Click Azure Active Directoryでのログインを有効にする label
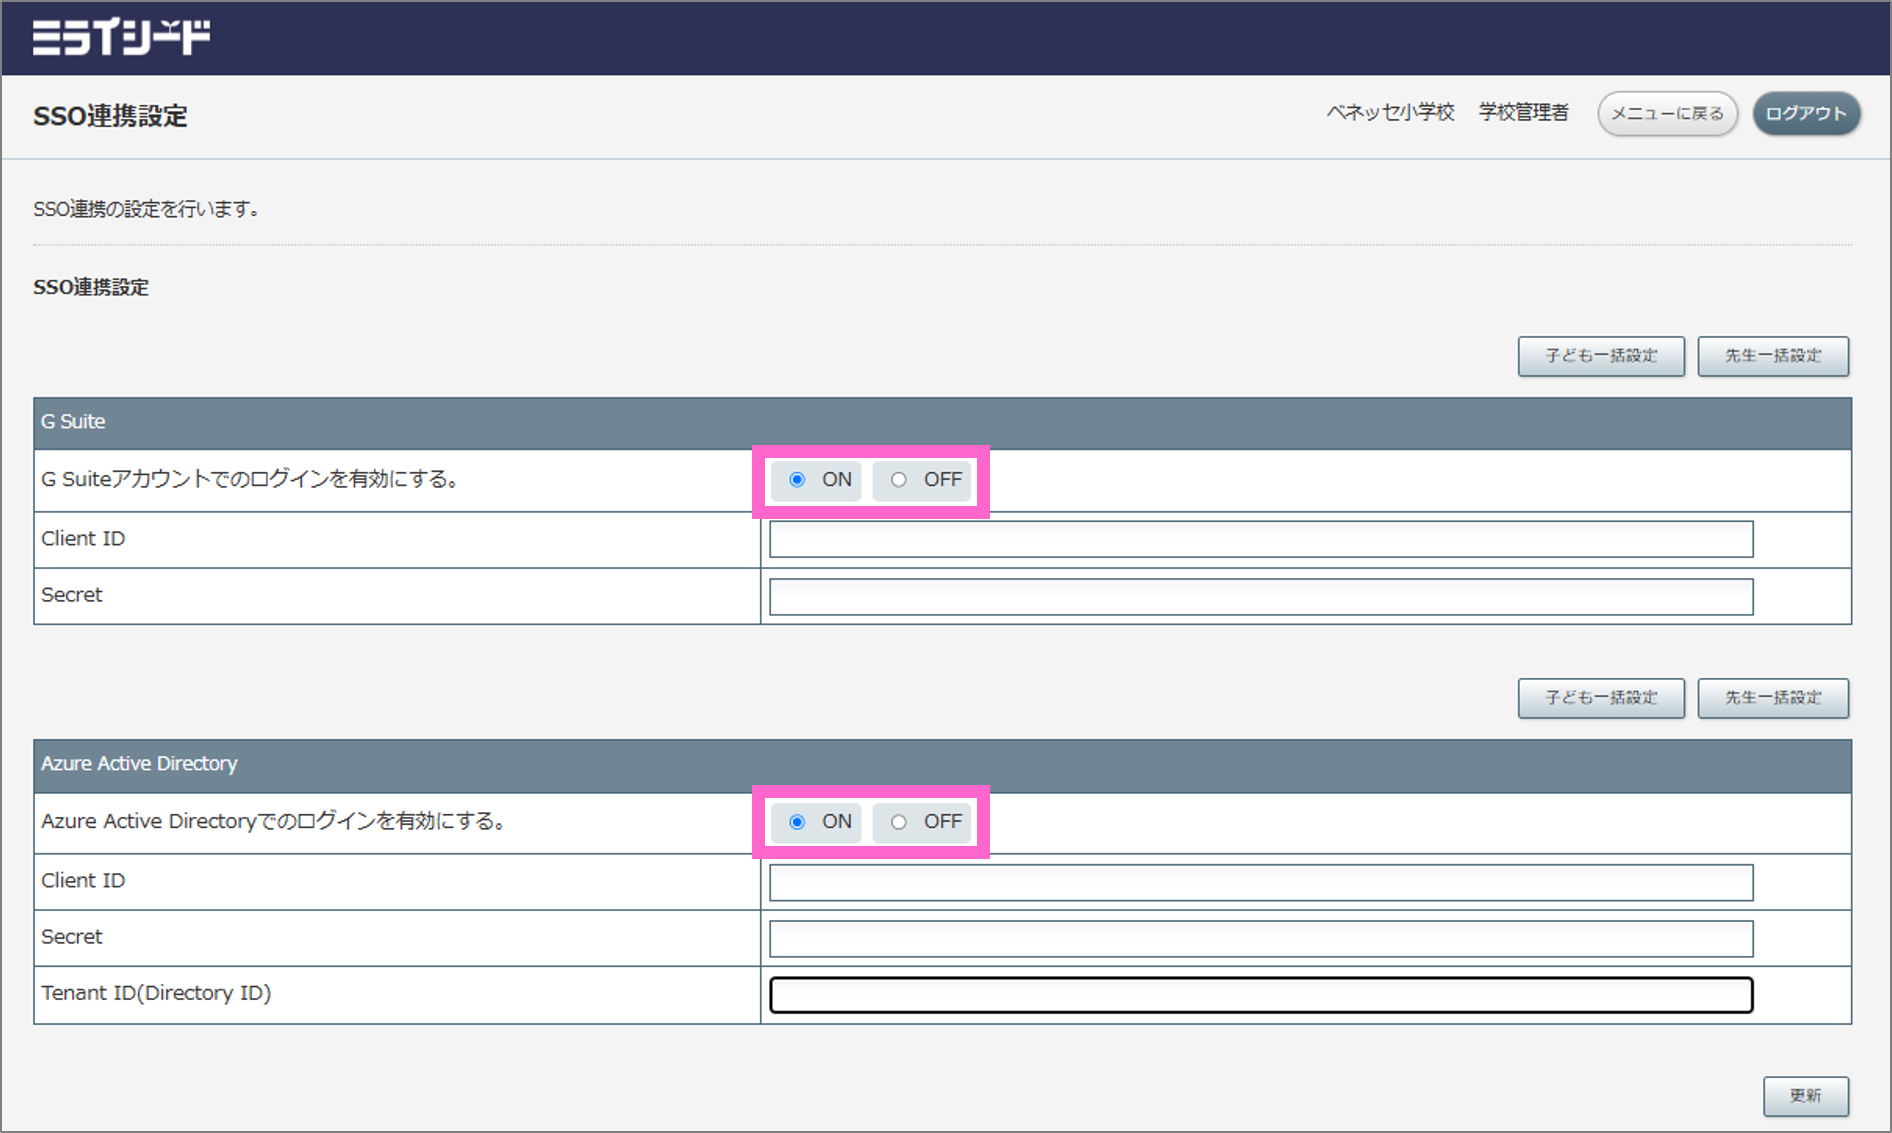1892x1133 pixels. (x=275, y=821)
